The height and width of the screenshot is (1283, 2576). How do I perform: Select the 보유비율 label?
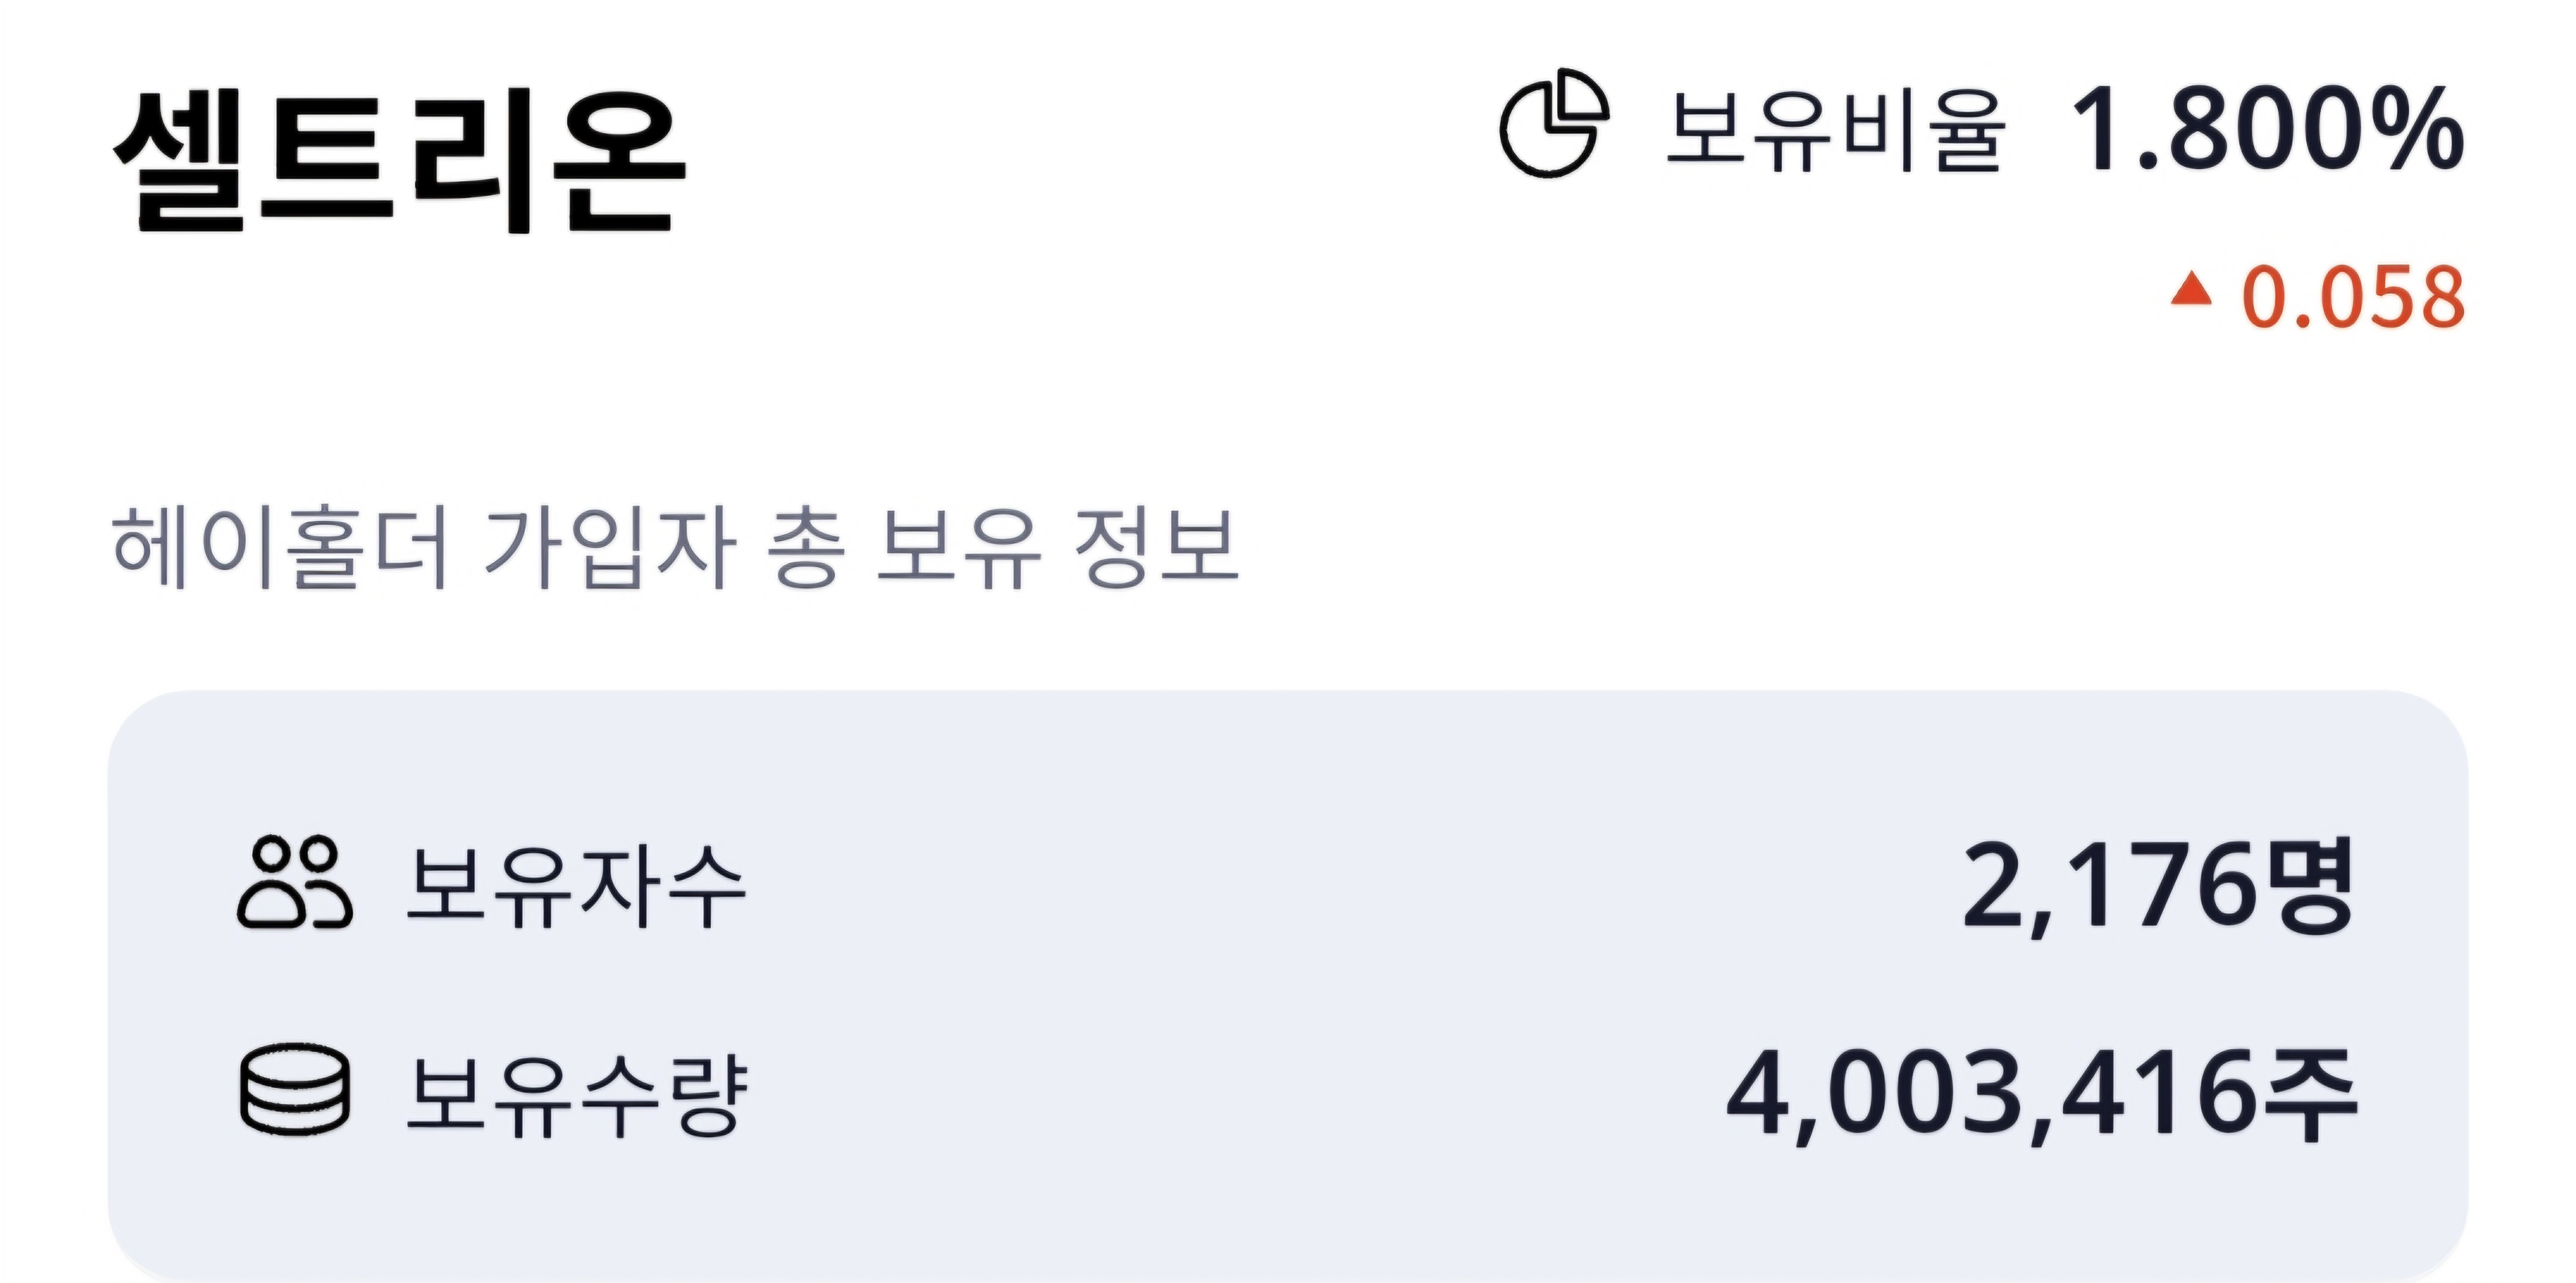(1834, 130)
